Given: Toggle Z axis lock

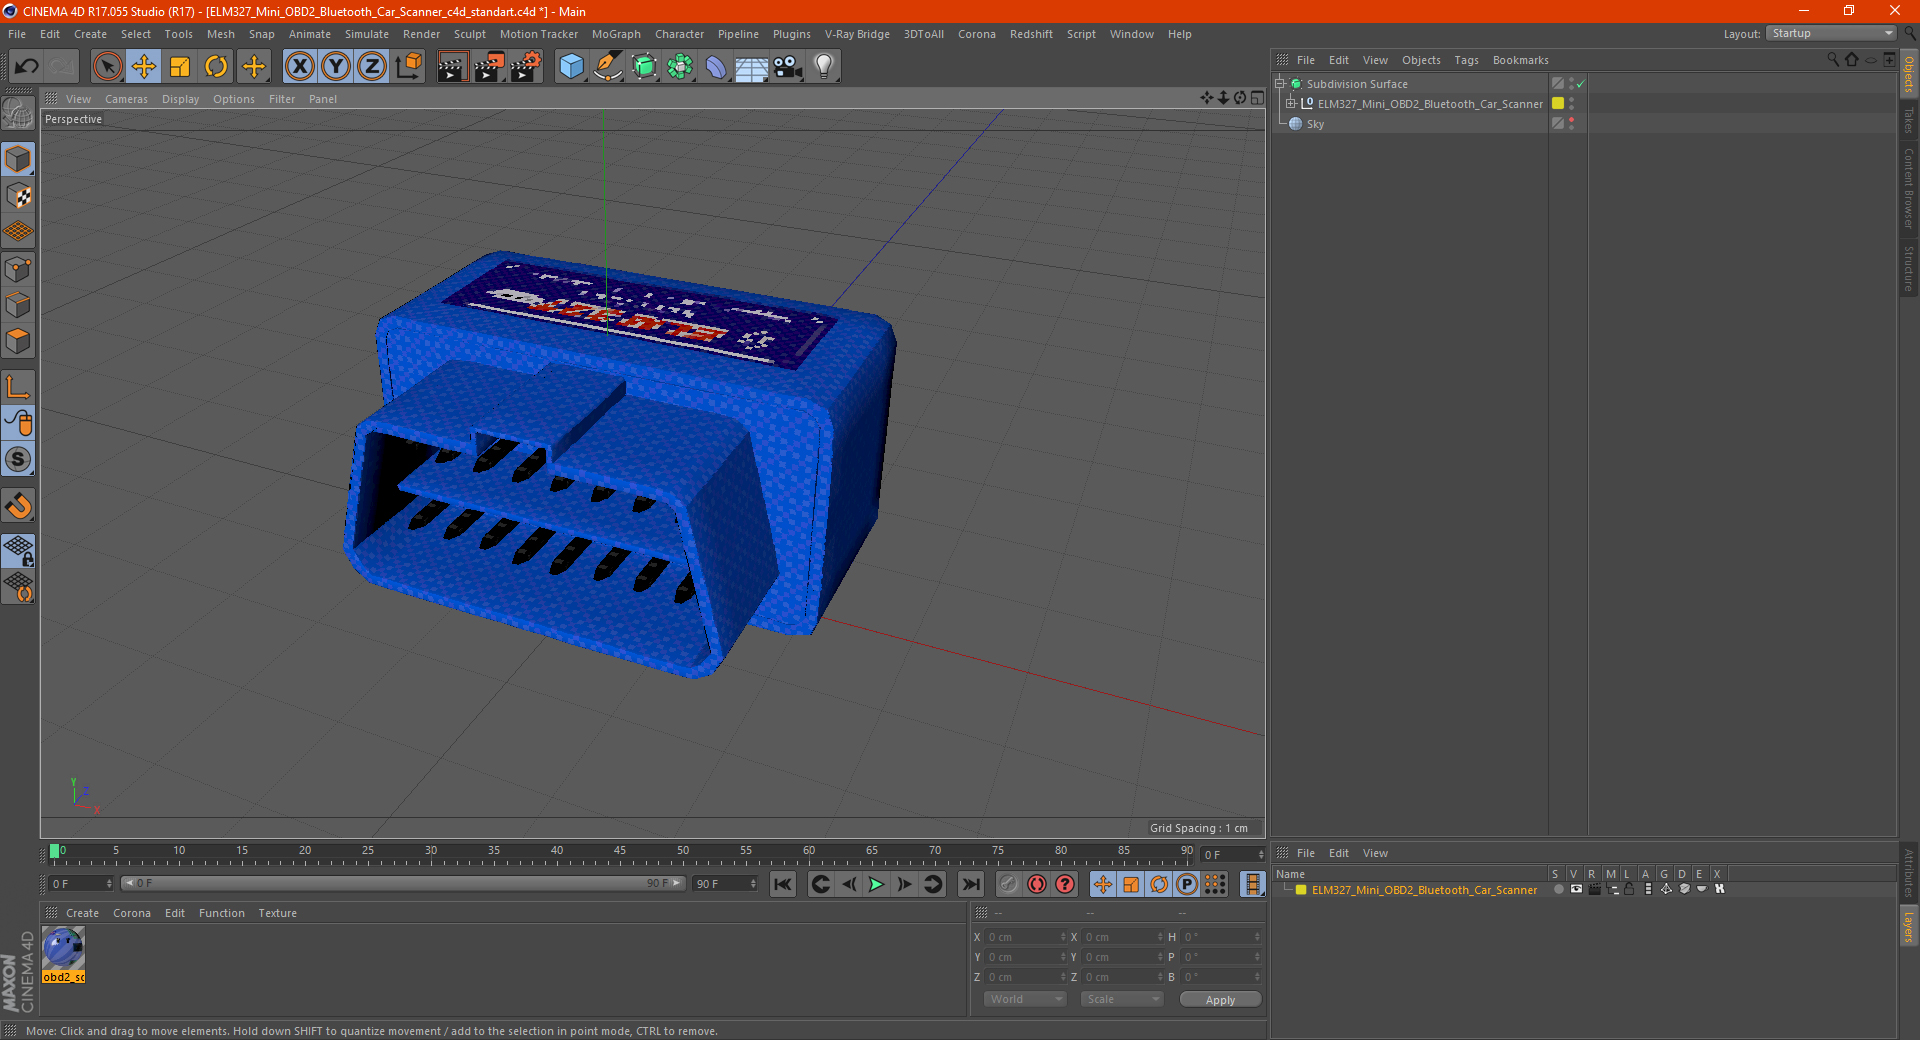Looking at the screenshot, I should point(372,67).
